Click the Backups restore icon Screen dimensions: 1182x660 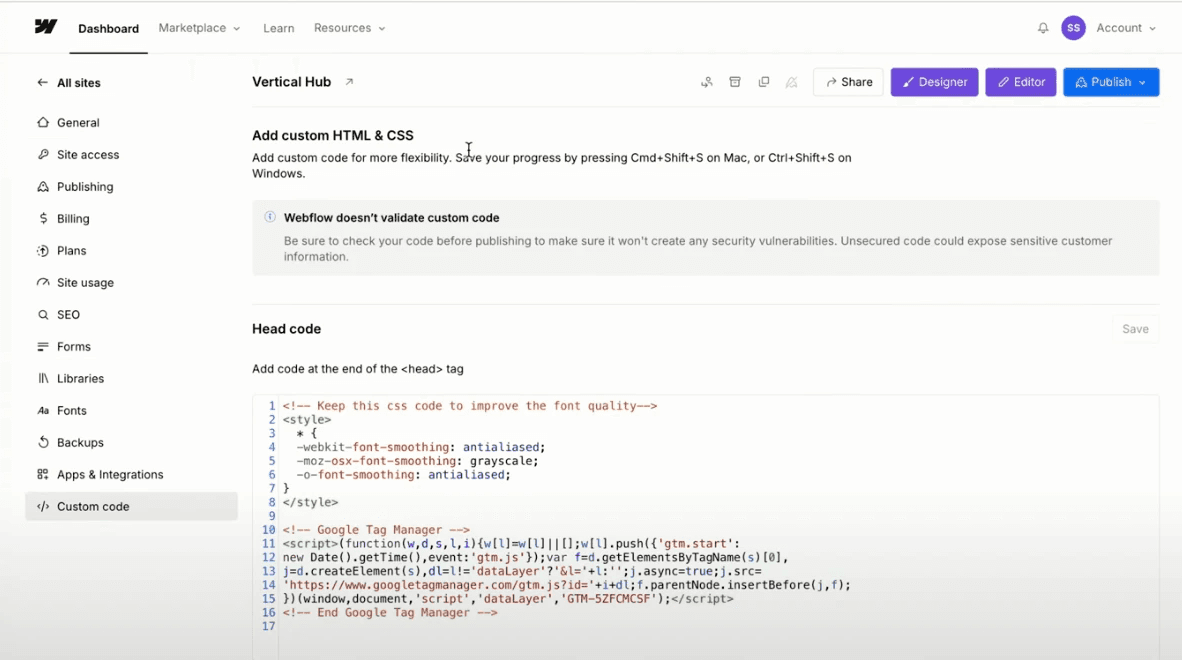pos(43,442)
